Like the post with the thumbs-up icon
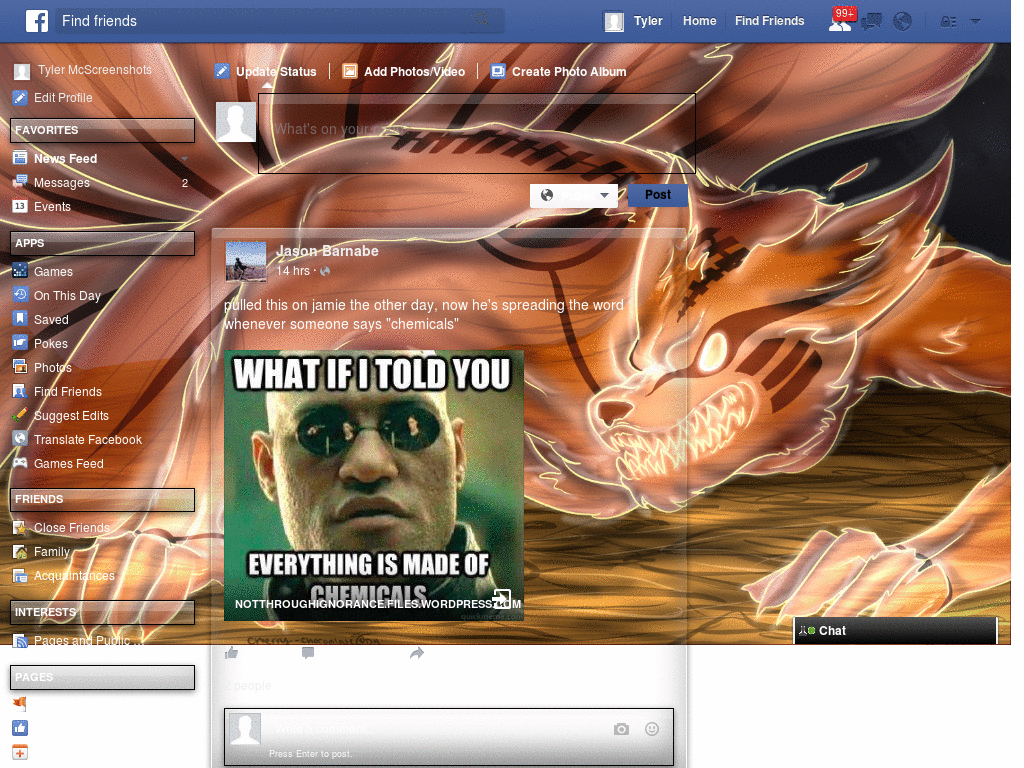Image resolution: width=1024 pixels, height=768 pixels. 231,653
